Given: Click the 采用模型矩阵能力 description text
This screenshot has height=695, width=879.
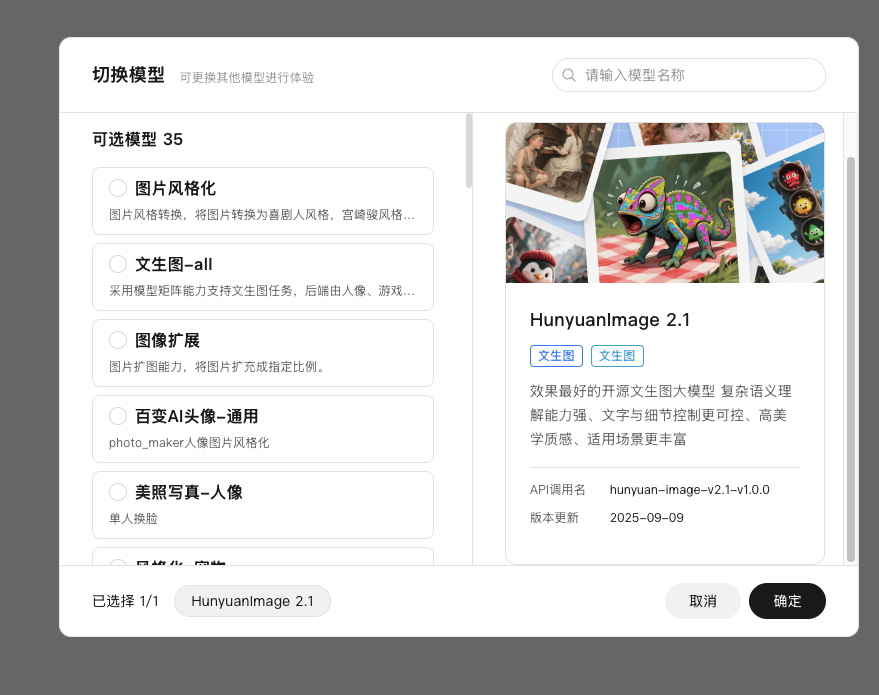Looking at the screenshot, I should click(262, 290).
